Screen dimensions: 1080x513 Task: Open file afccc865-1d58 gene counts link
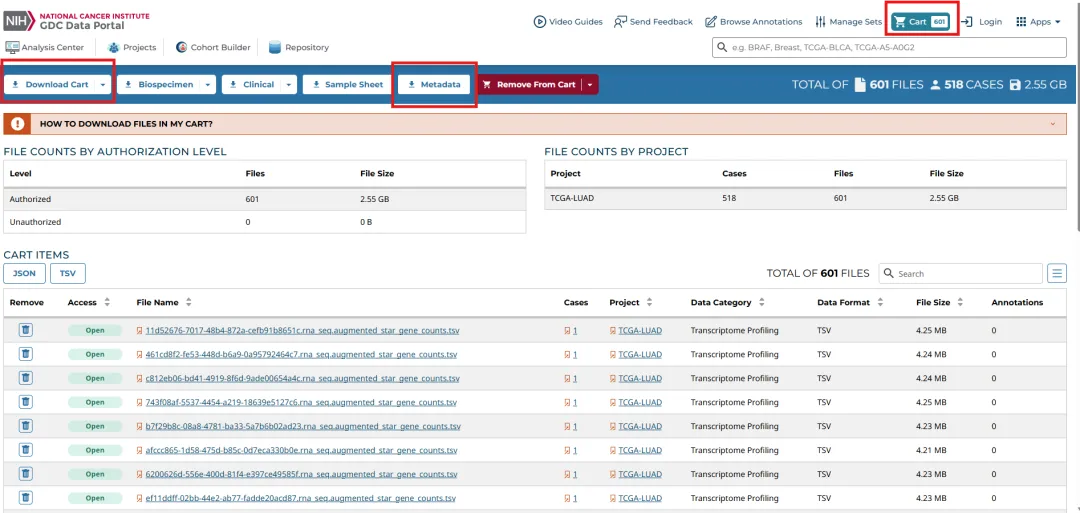(302, 450)
